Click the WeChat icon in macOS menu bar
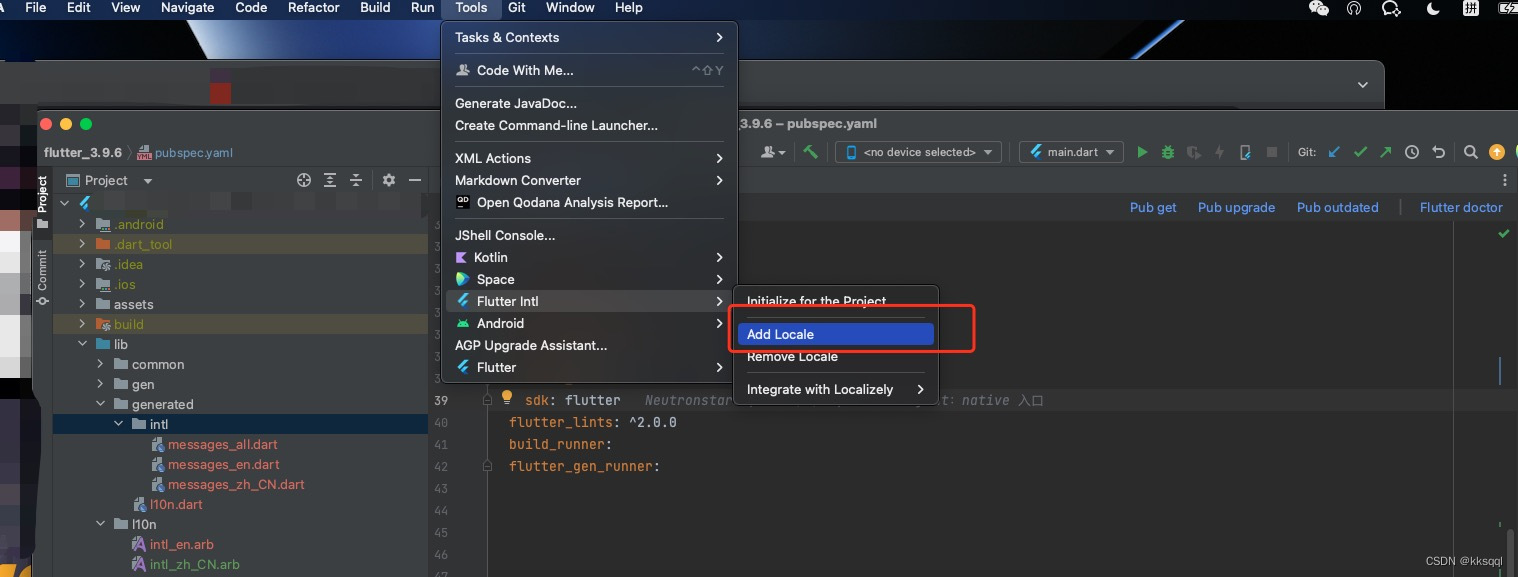The height and width of the screenshot is (577, 1518). pyautogui.click(x=1318, y=8)
